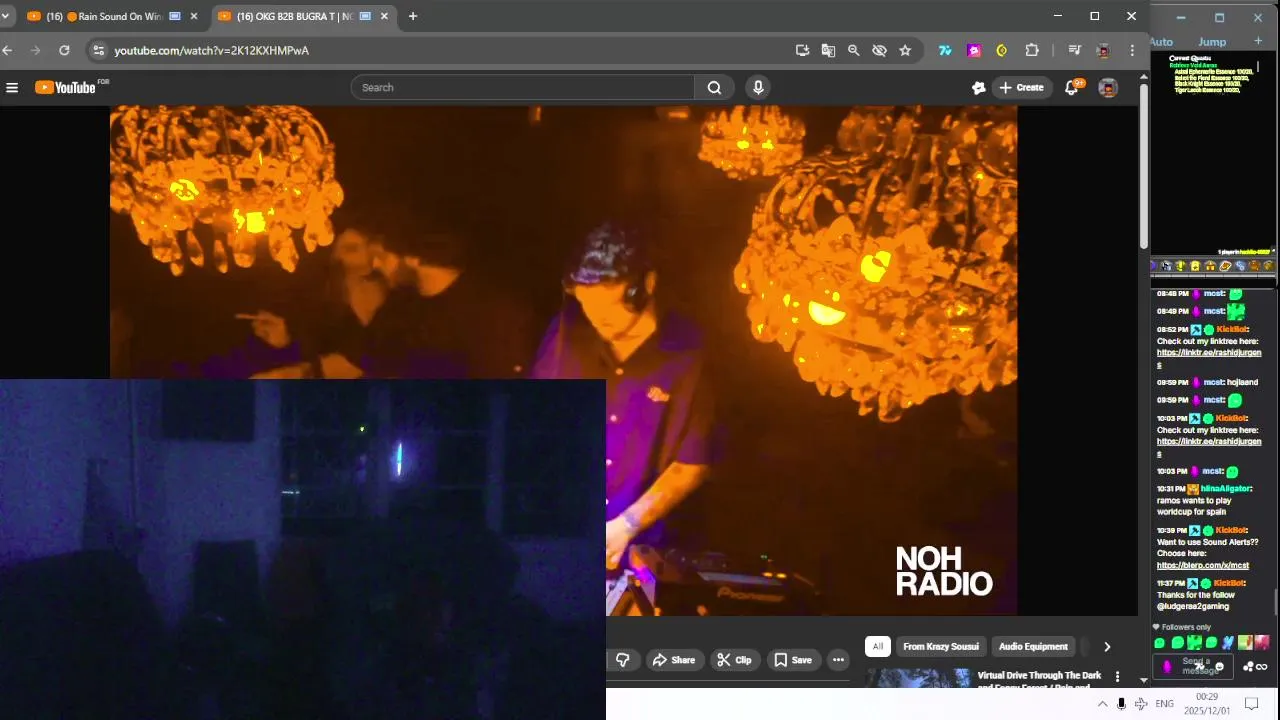The image size is (1280, 720).
Task: Open Chrome three-dot menu
Action: [x=1132, y=50]
